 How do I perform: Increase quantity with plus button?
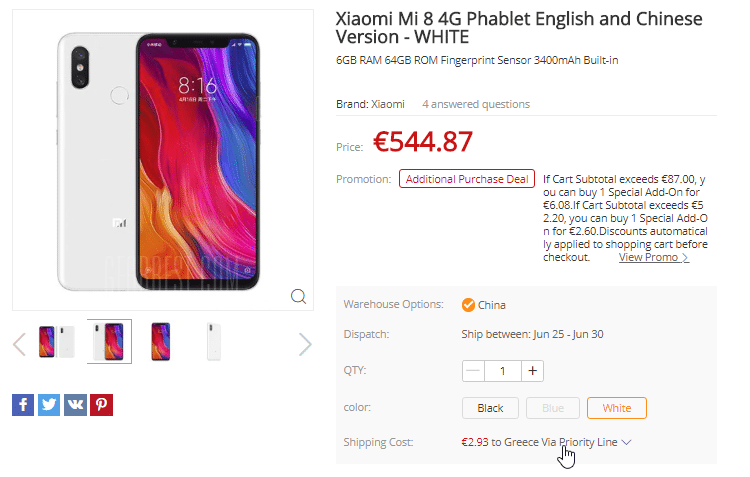click(x=532, y=371)
